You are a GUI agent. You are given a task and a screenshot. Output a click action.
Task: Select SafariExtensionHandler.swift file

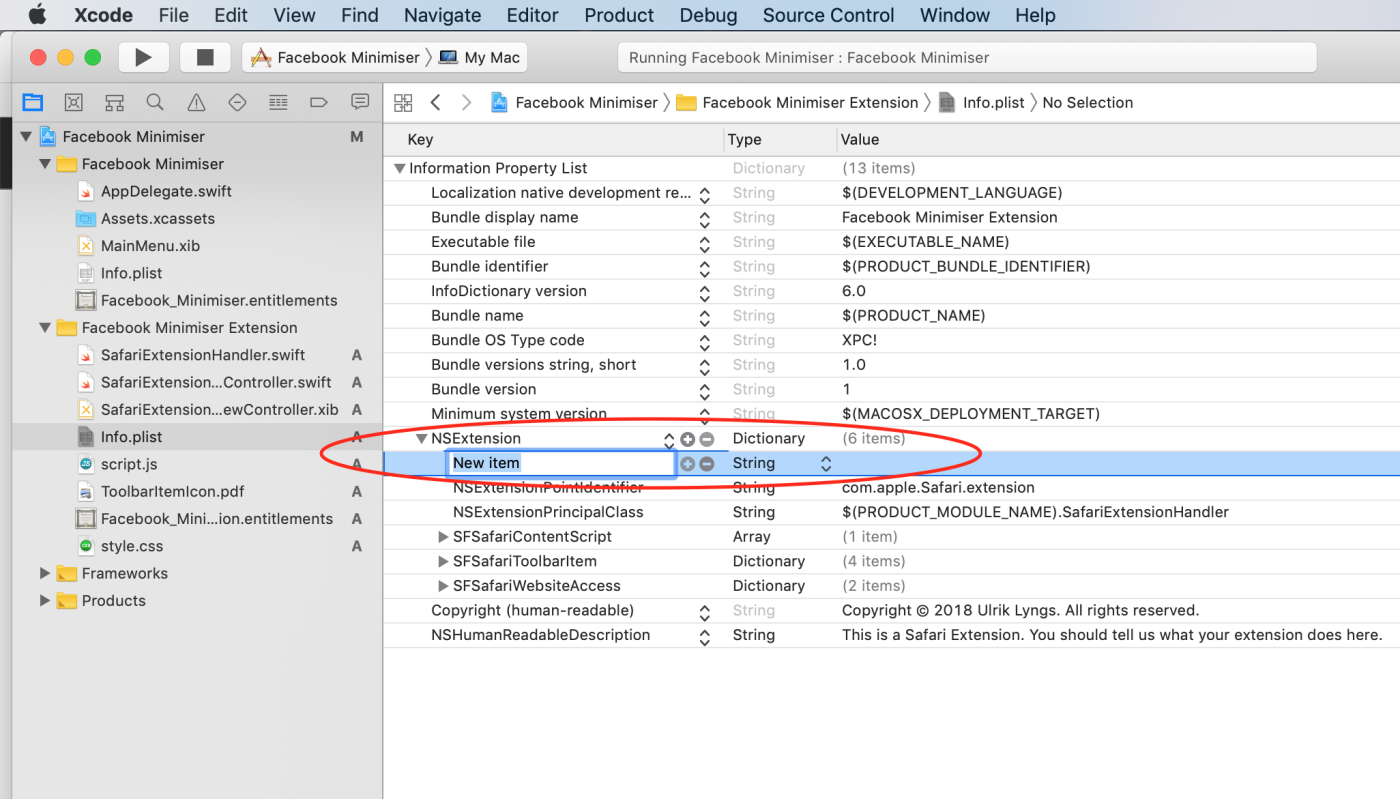point(203,355)
